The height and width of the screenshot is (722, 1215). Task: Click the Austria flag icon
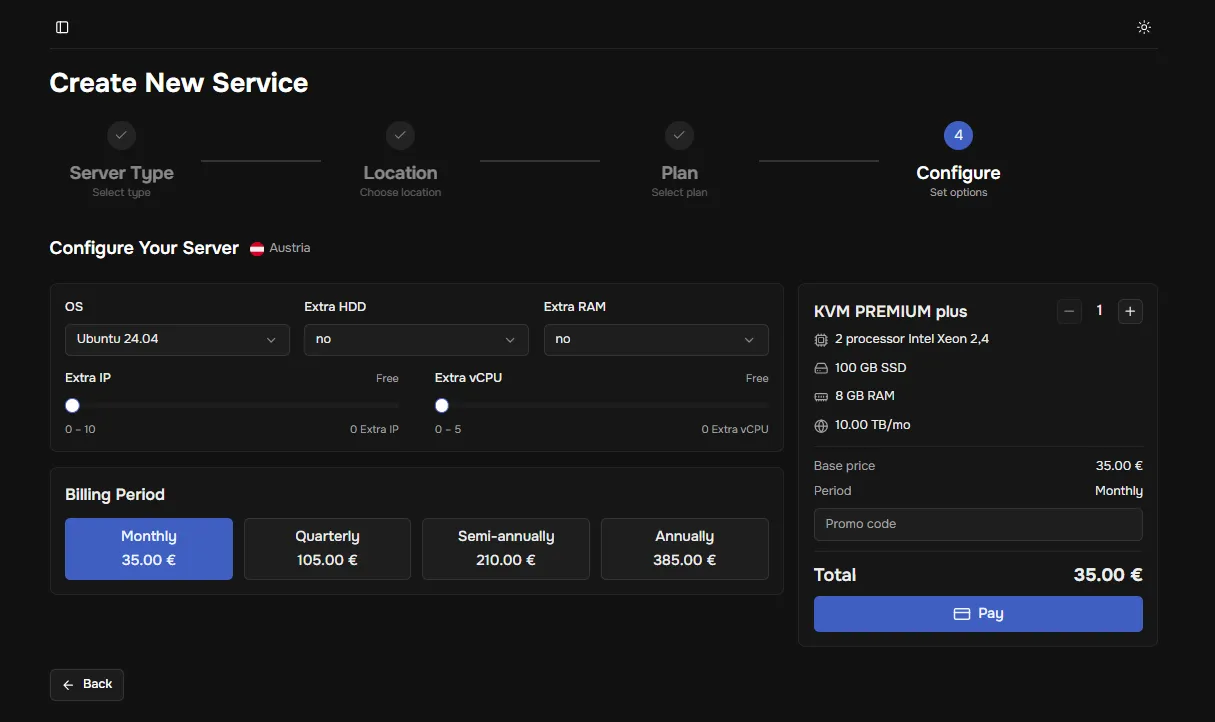coord(257,249)
